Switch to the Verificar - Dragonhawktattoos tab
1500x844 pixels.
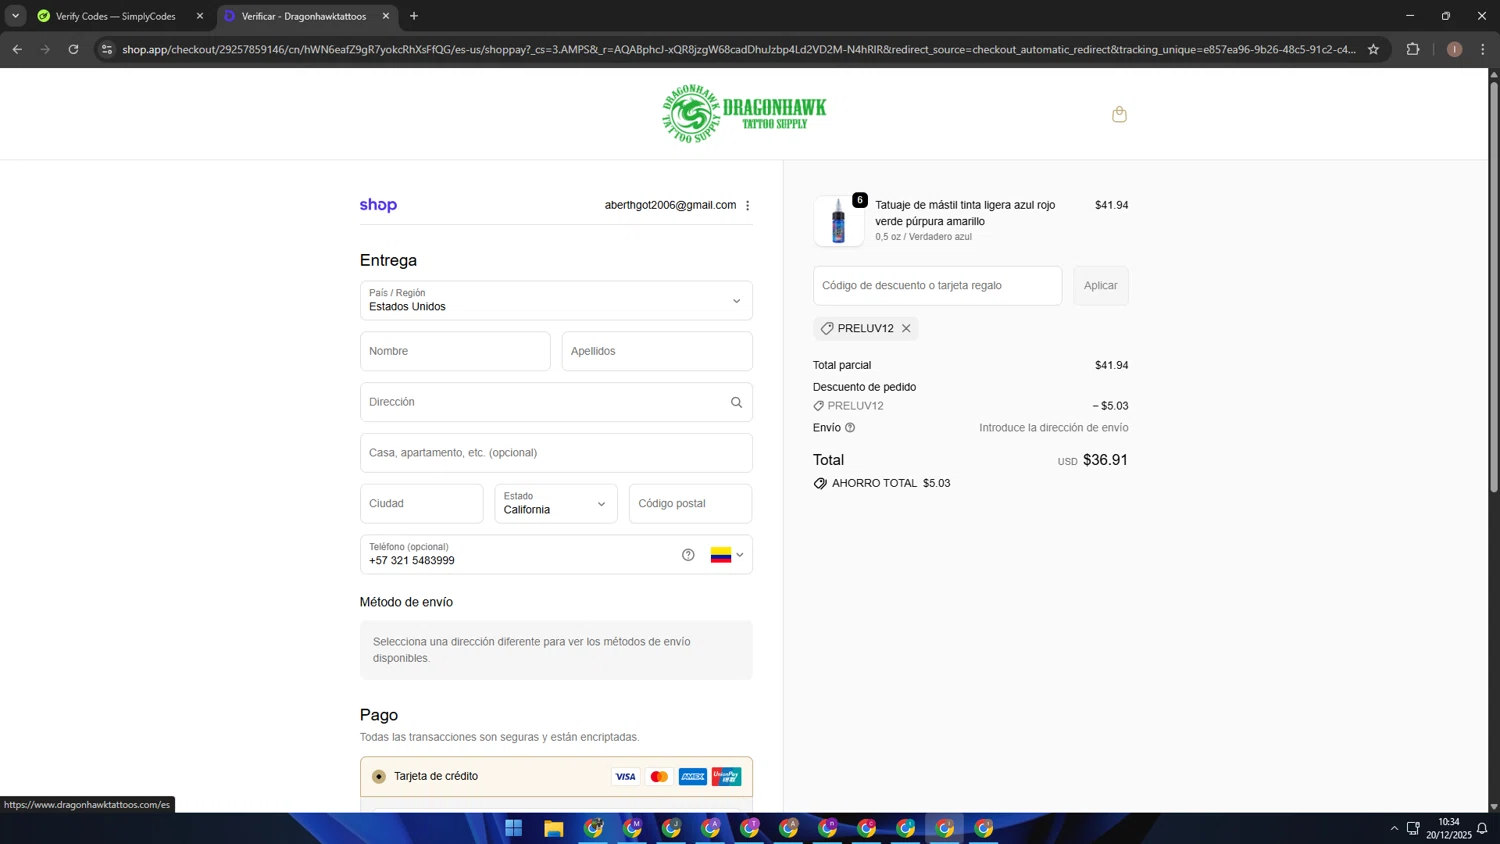(304, 16)
